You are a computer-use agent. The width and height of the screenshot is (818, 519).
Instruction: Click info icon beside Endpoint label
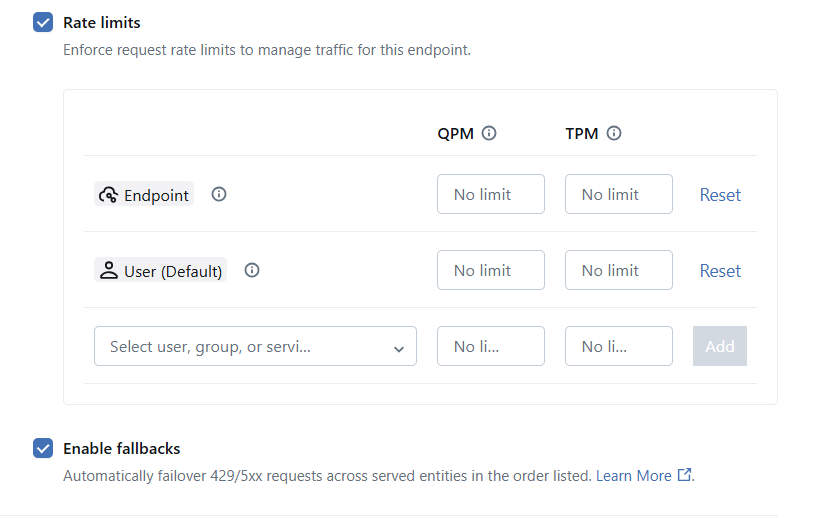coord(219,195)
